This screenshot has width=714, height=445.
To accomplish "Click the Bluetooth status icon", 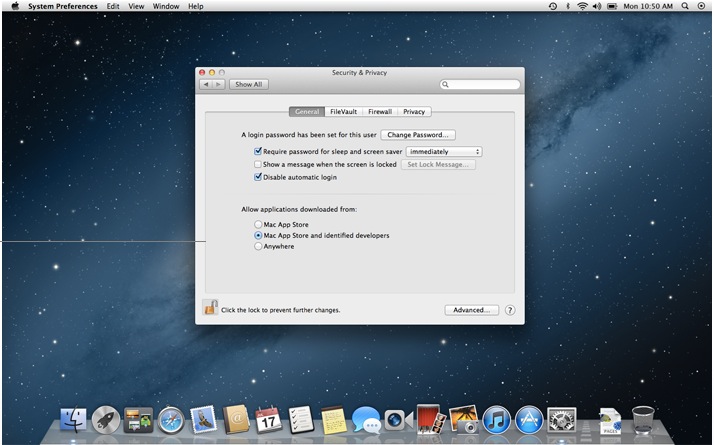I will coord(568,6).
